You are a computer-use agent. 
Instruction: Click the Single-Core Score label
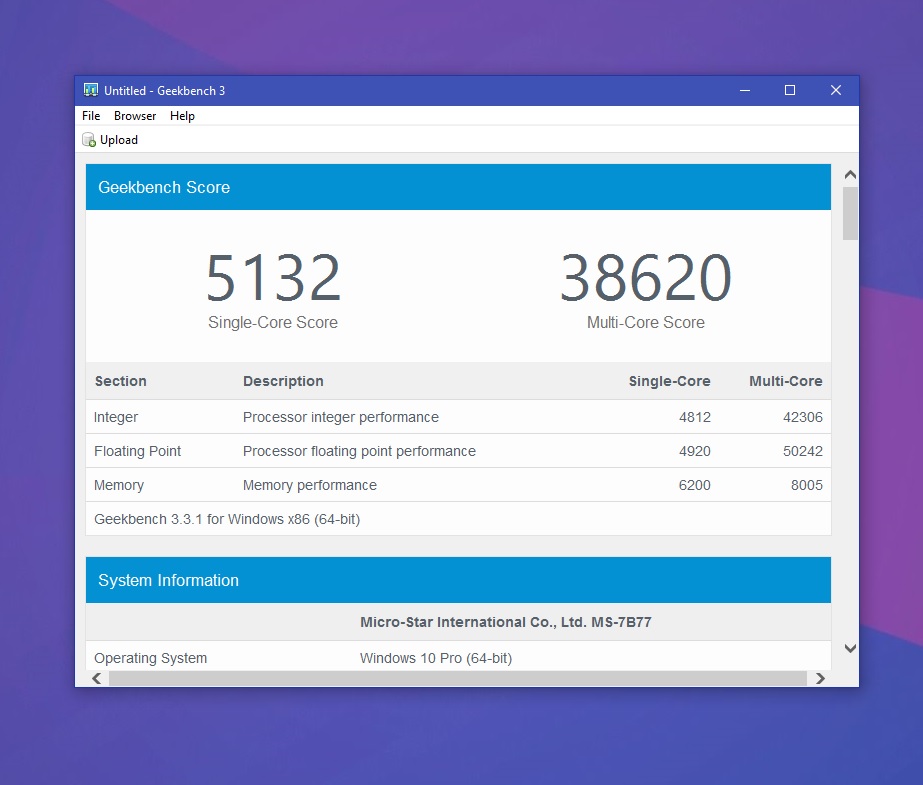pos(273,322)
